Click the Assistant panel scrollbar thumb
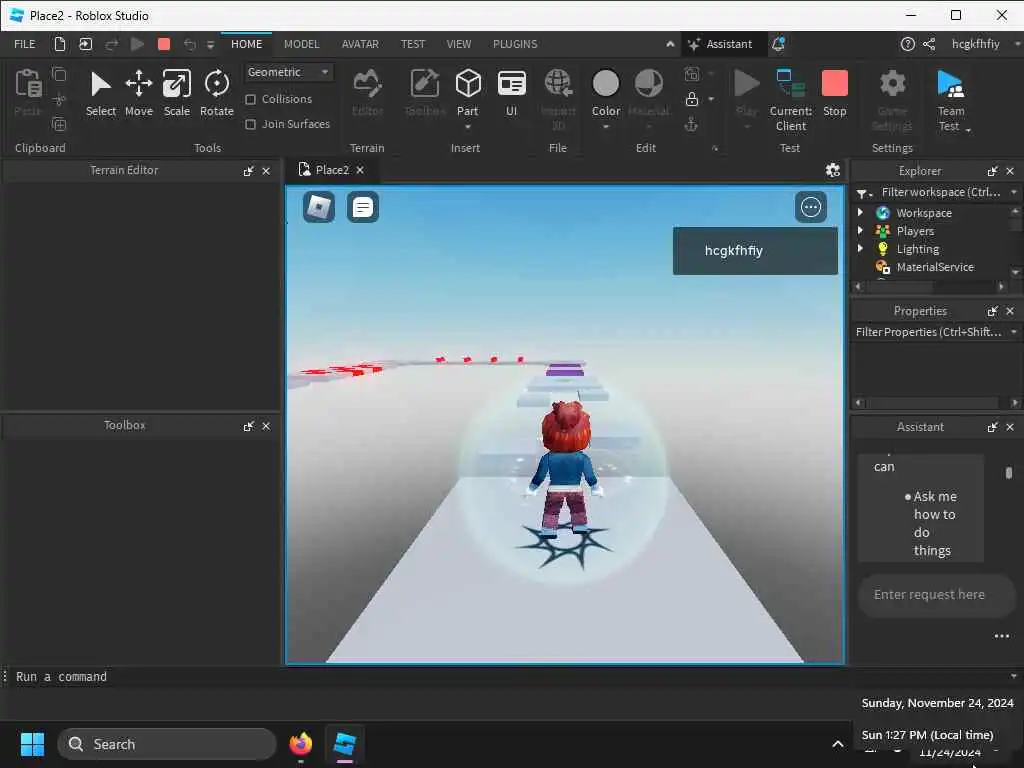 pos(1008,472)
